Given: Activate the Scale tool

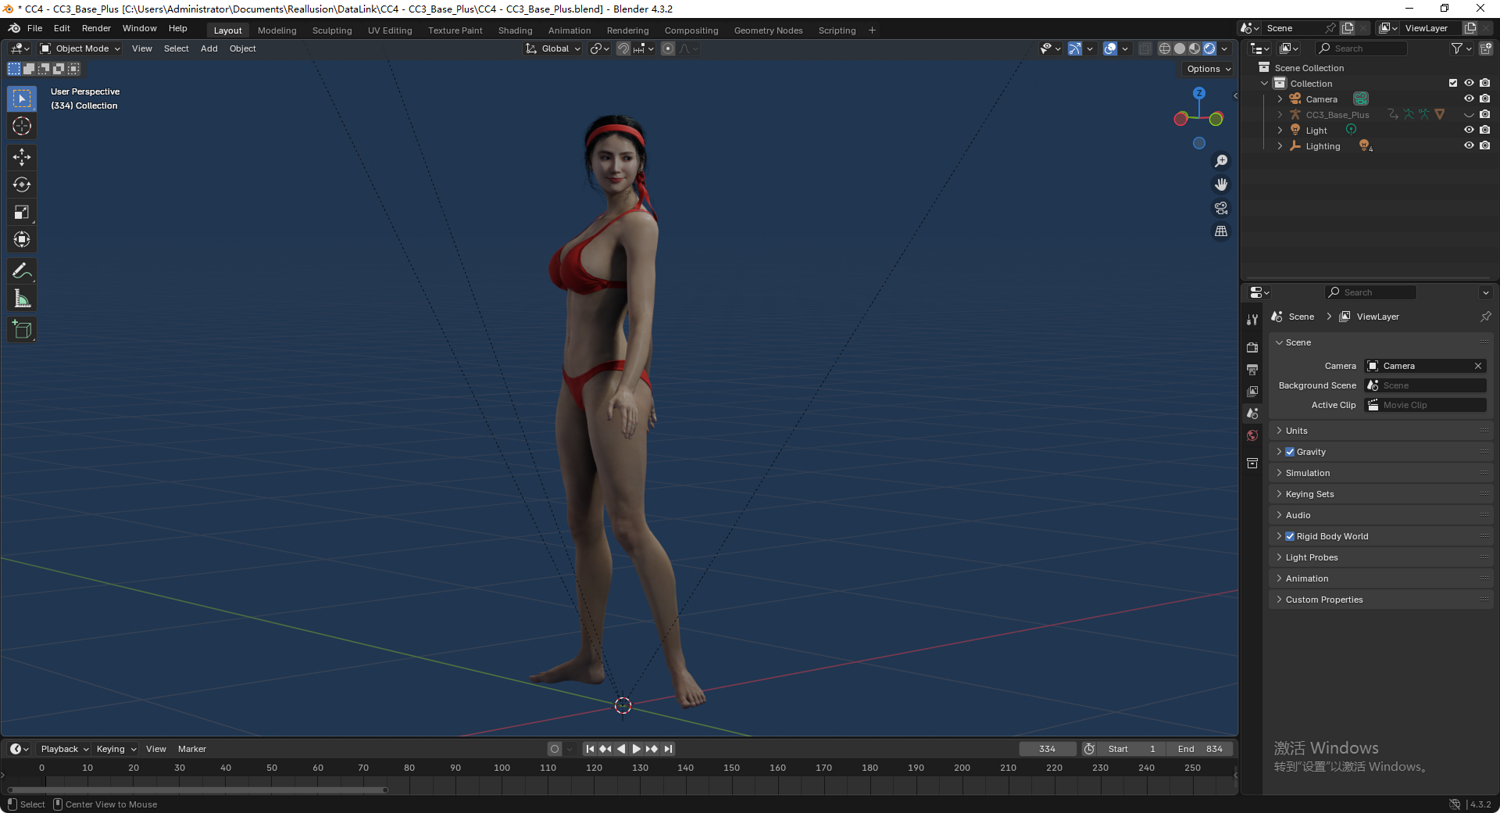Looking at the screenshot, I should click(22, 212).
